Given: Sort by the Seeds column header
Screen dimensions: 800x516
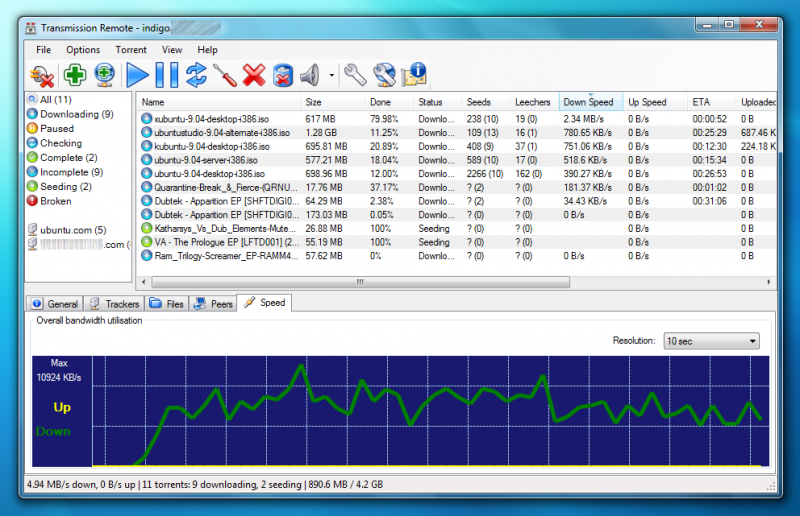Looking at the screenshot, I should click(486, 102).
